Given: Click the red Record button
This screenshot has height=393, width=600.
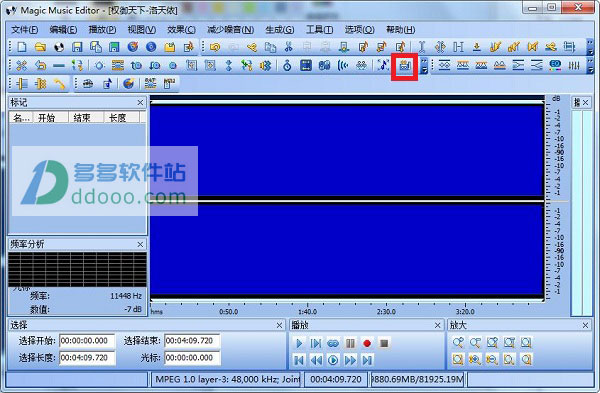Looking at the screenshot, I should point(367,343).
